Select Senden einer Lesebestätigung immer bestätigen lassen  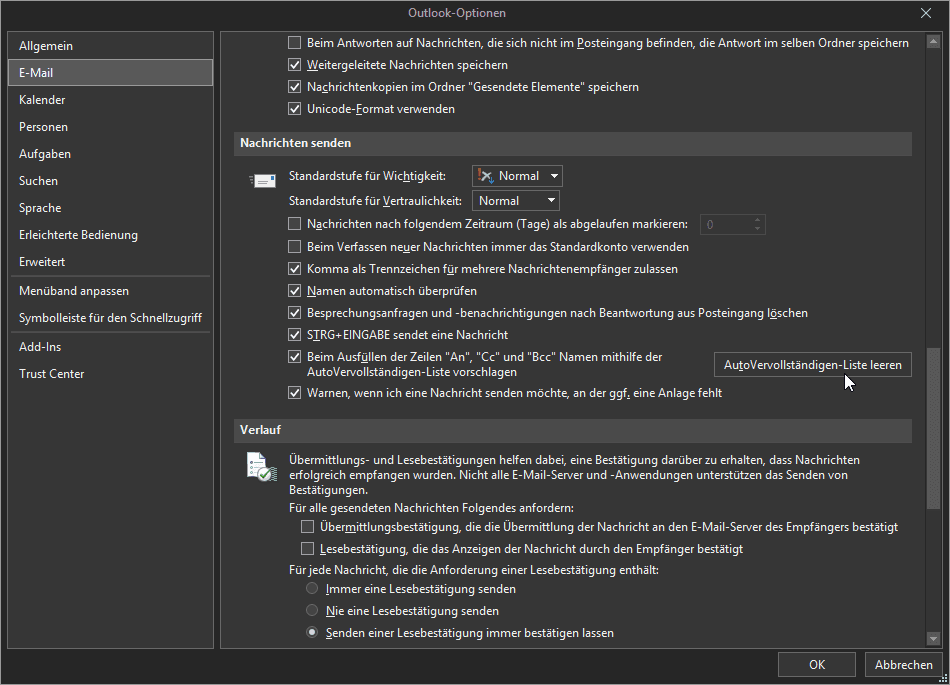click(312, 632)
